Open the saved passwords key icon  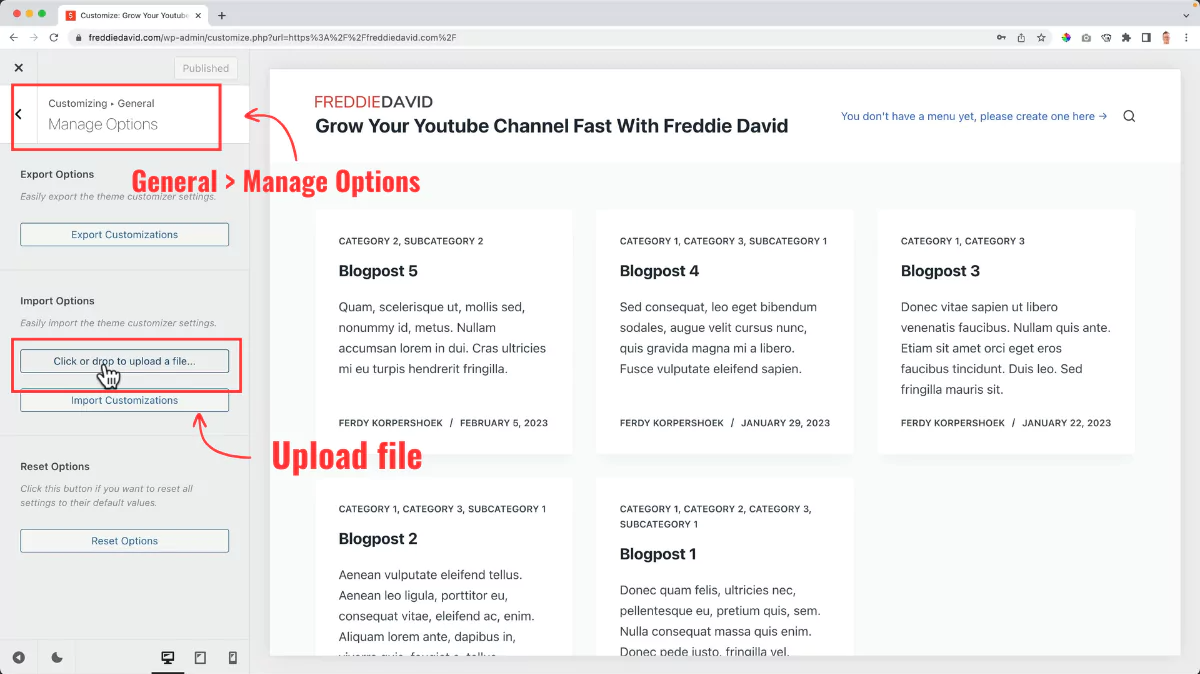[x=1000, y=36]
